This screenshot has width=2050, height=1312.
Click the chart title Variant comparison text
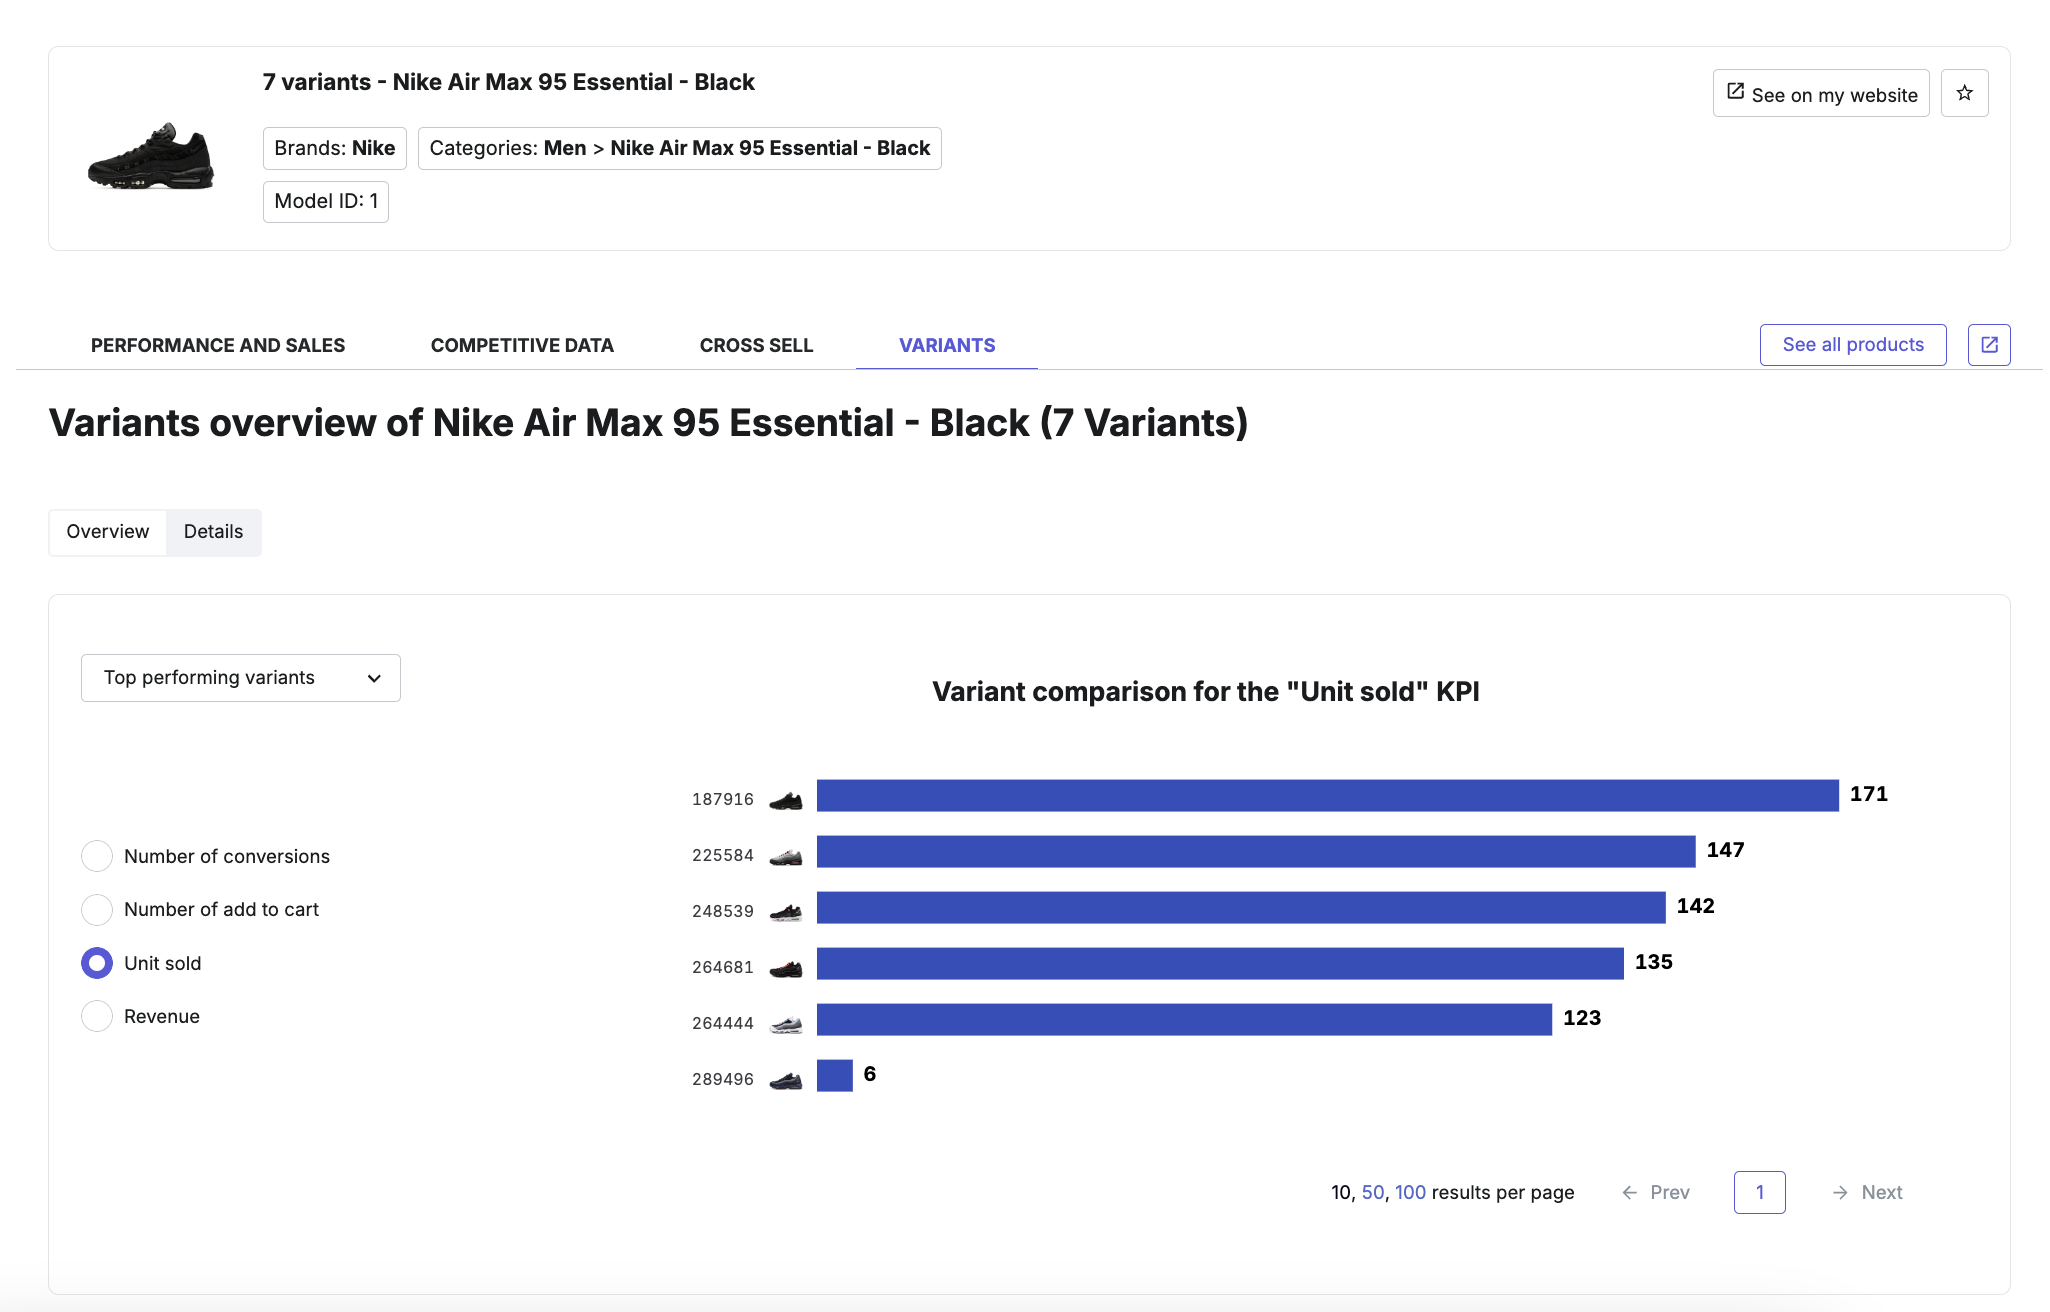click(1206, 691)
